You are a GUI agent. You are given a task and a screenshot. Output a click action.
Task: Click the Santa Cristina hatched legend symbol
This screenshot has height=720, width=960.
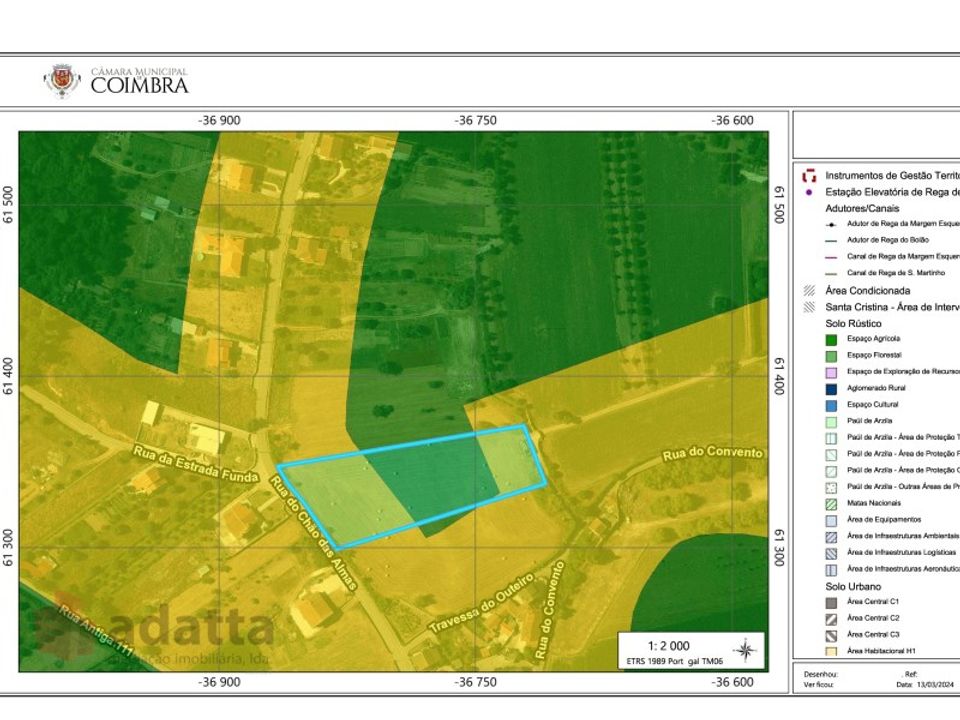pyautogui.click(x=809, y=307)
